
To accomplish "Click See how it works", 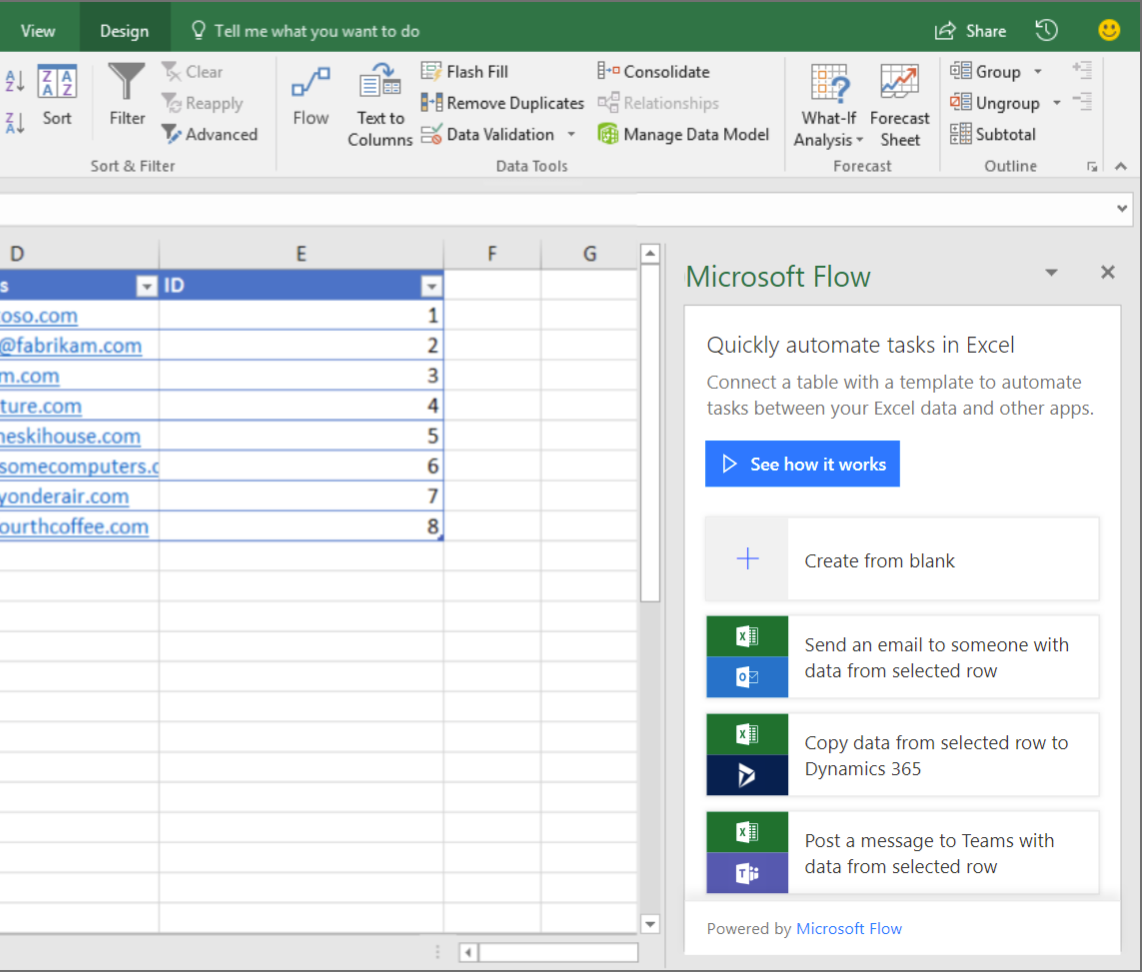I will coord(802,463).
